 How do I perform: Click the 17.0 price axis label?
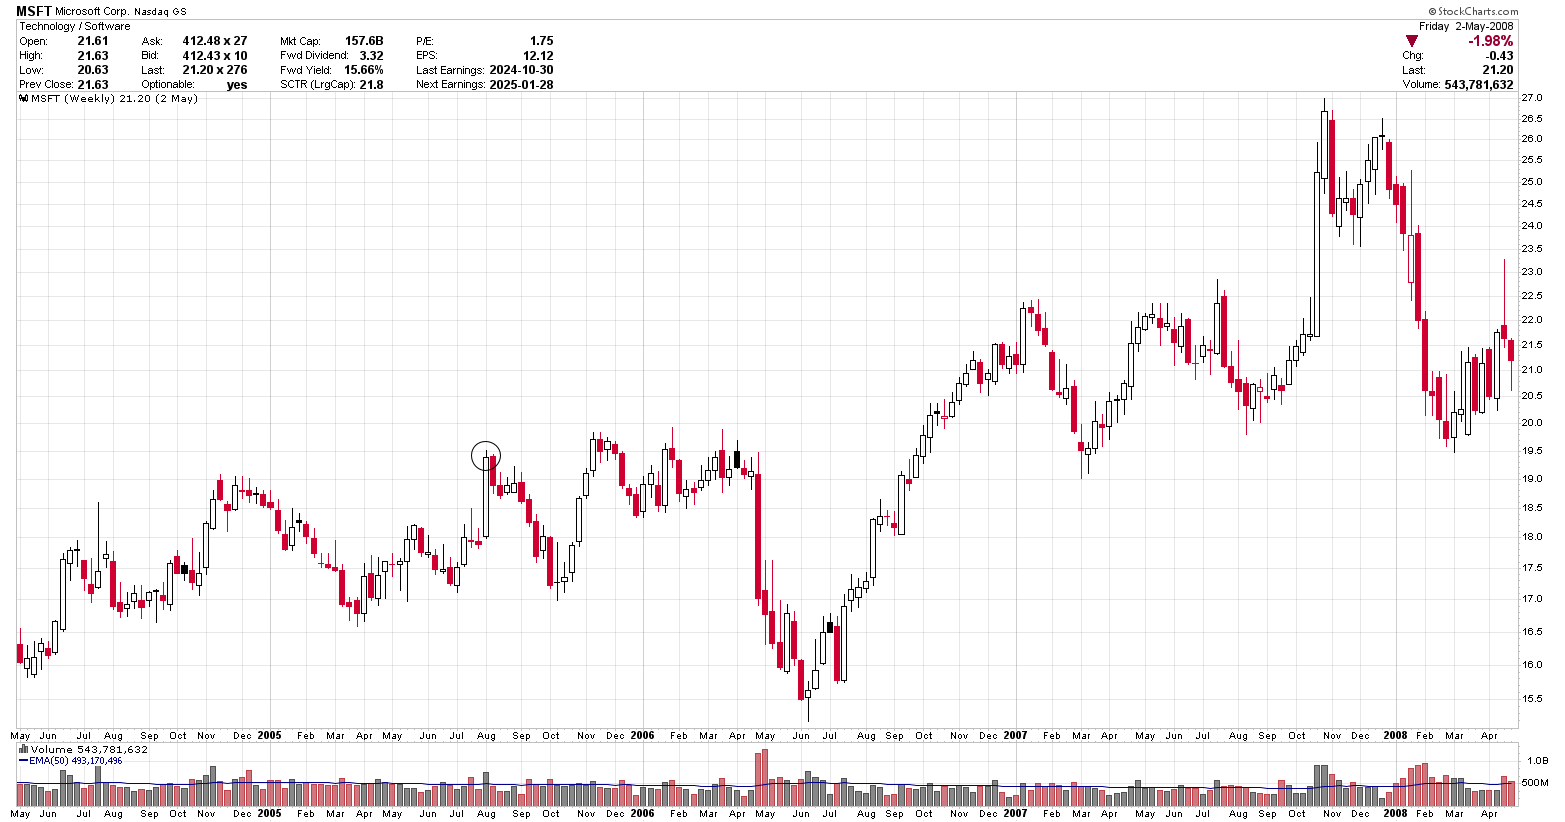(1532, 599)
